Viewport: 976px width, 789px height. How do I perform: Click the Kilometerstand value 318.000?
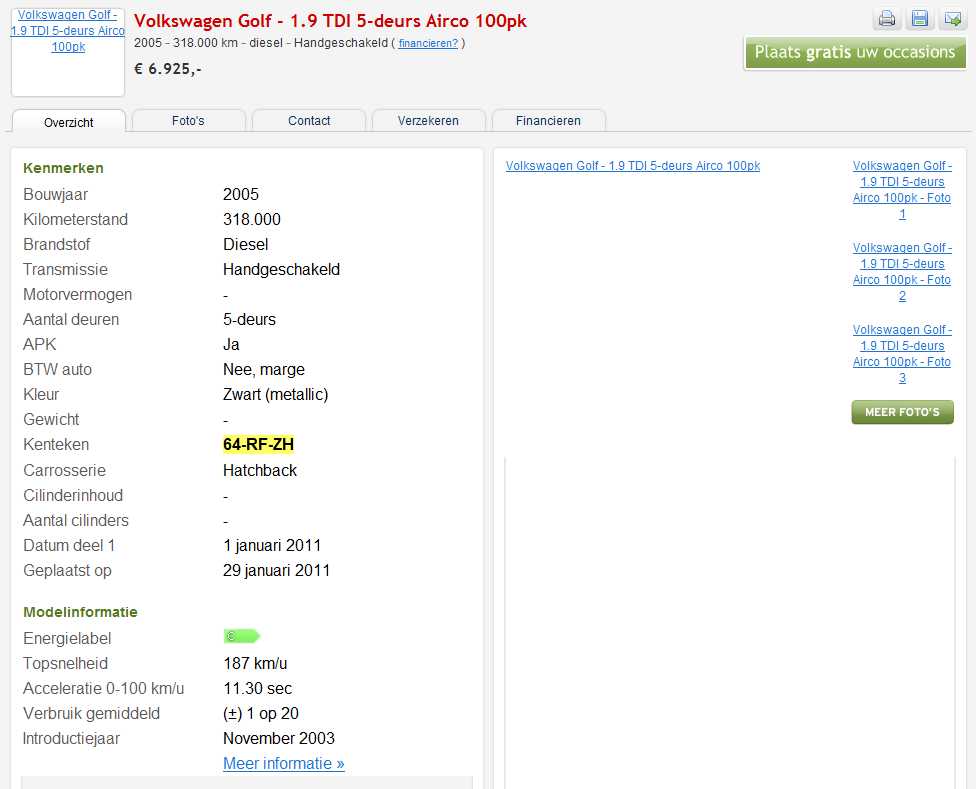251,219
